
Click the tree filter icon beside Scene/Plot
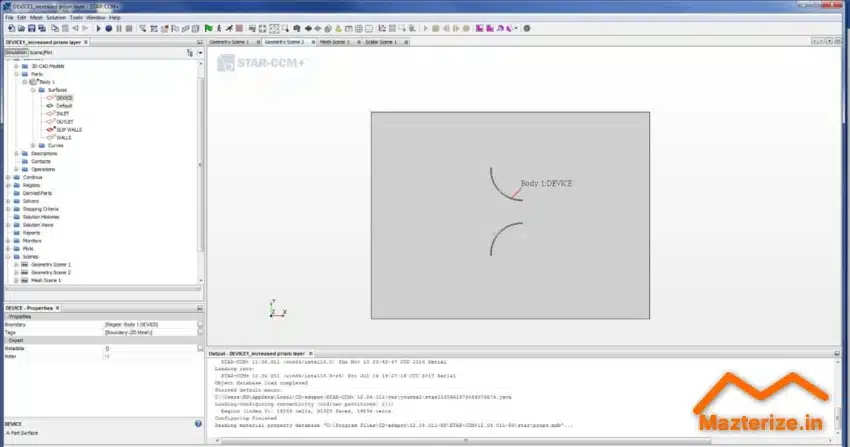coord(190,53)
